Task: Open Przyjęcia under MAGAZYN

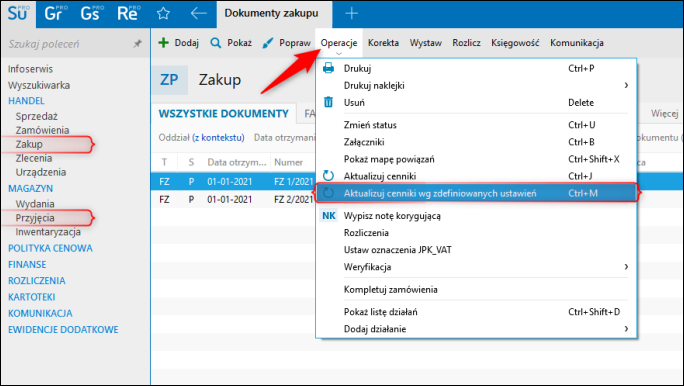Action: tap(35, 218)
